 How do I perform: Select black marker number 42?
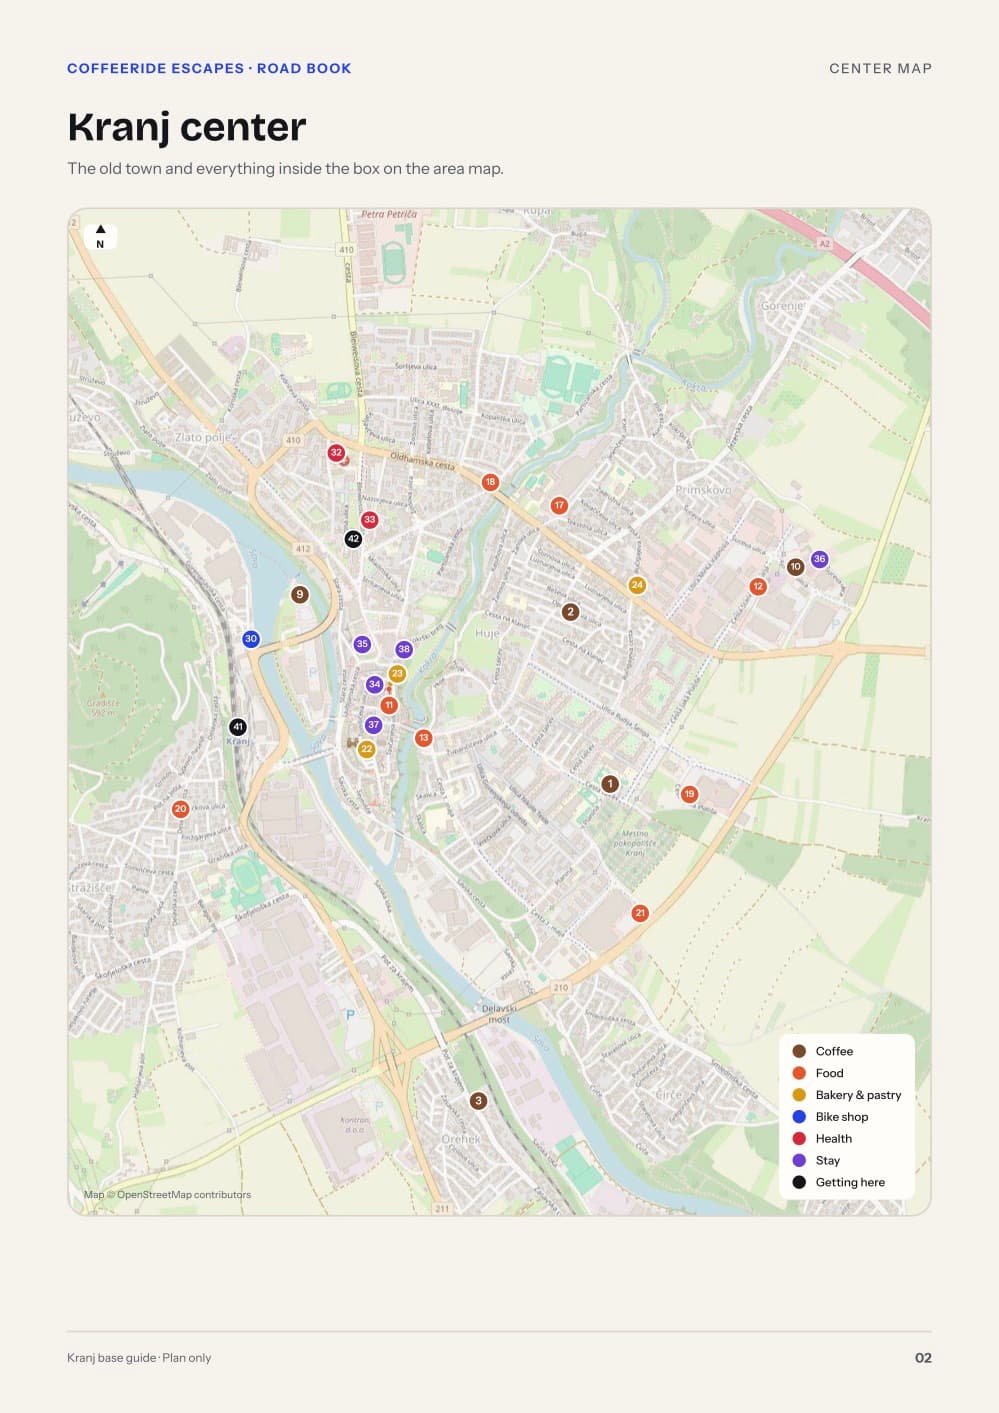(353, 539)
